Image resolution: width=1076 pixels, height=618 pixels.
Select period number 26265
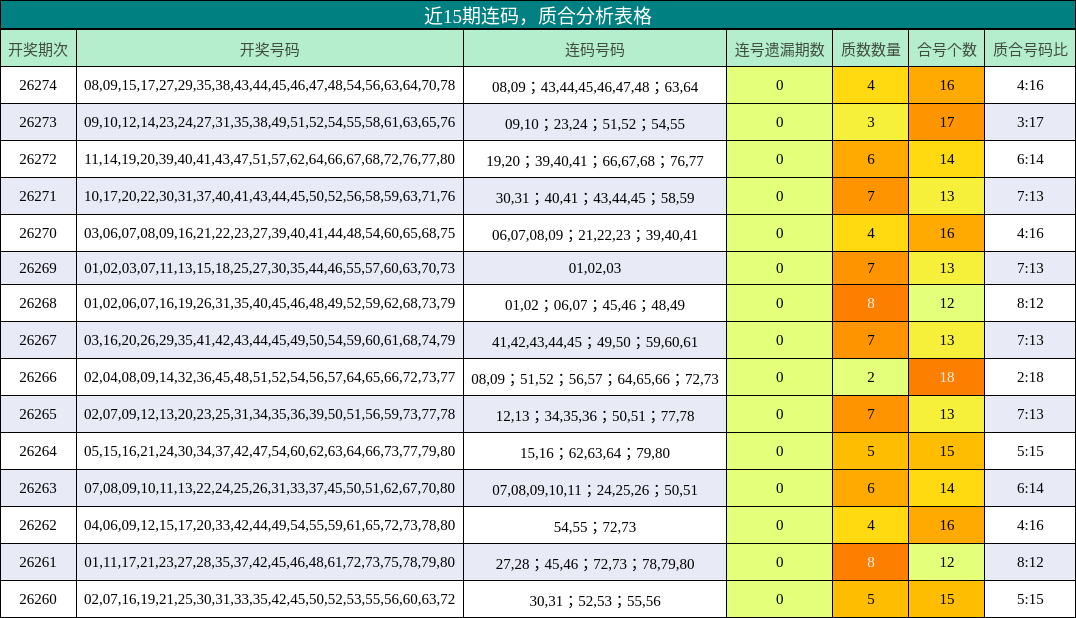tap(38, 414)
